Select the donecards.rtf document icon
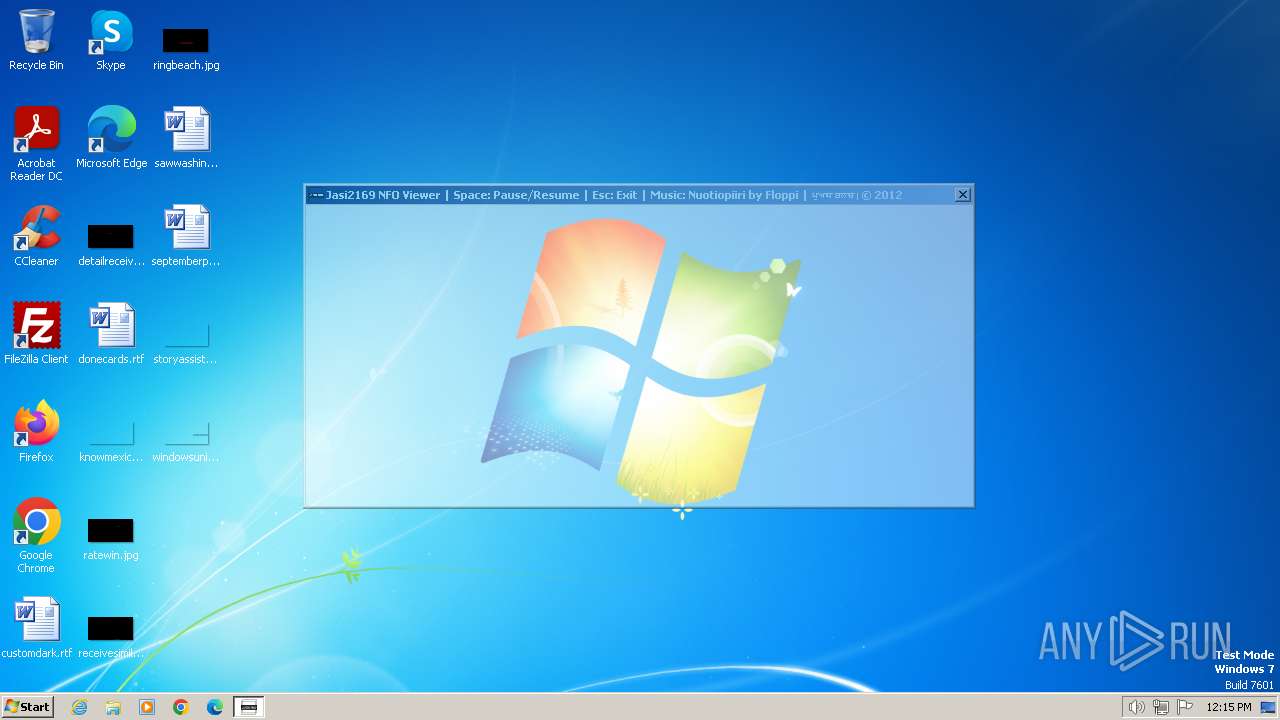The height and width of the screenshot is (720, 1280). (x=111, y=333)
